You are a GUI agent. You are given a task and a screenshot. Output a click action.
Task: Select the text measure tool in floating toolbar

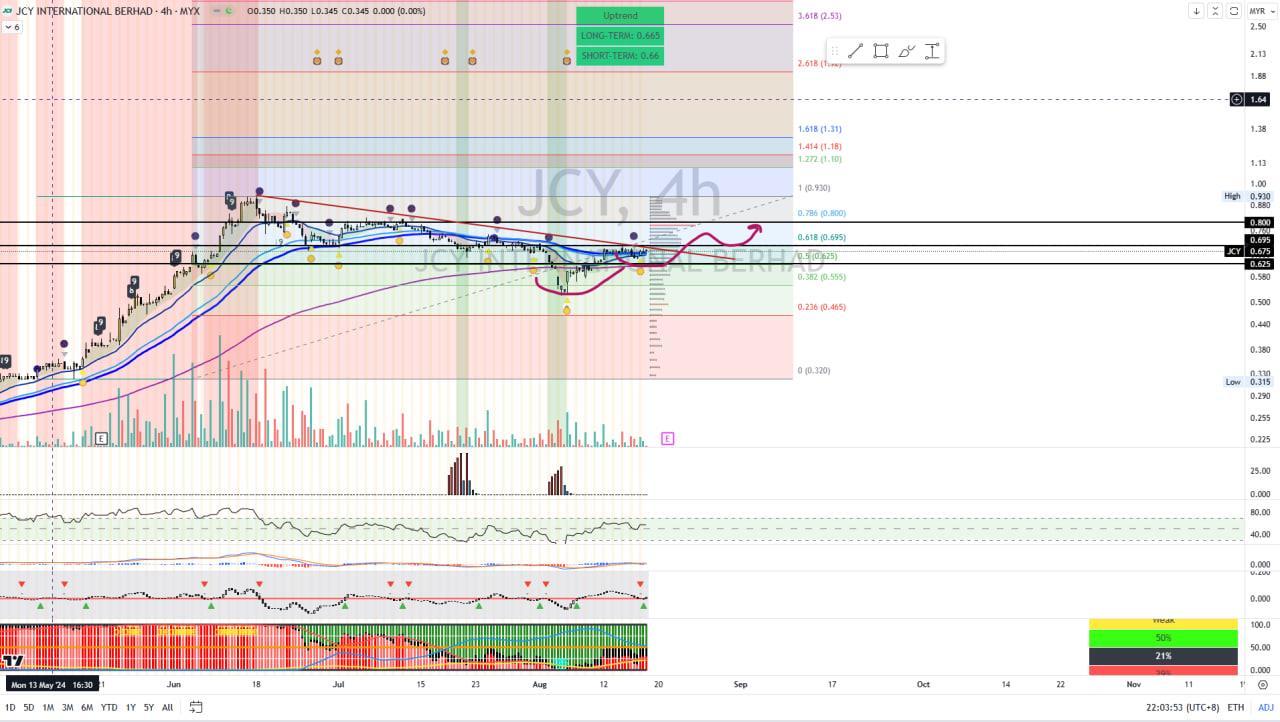[932, 51]
